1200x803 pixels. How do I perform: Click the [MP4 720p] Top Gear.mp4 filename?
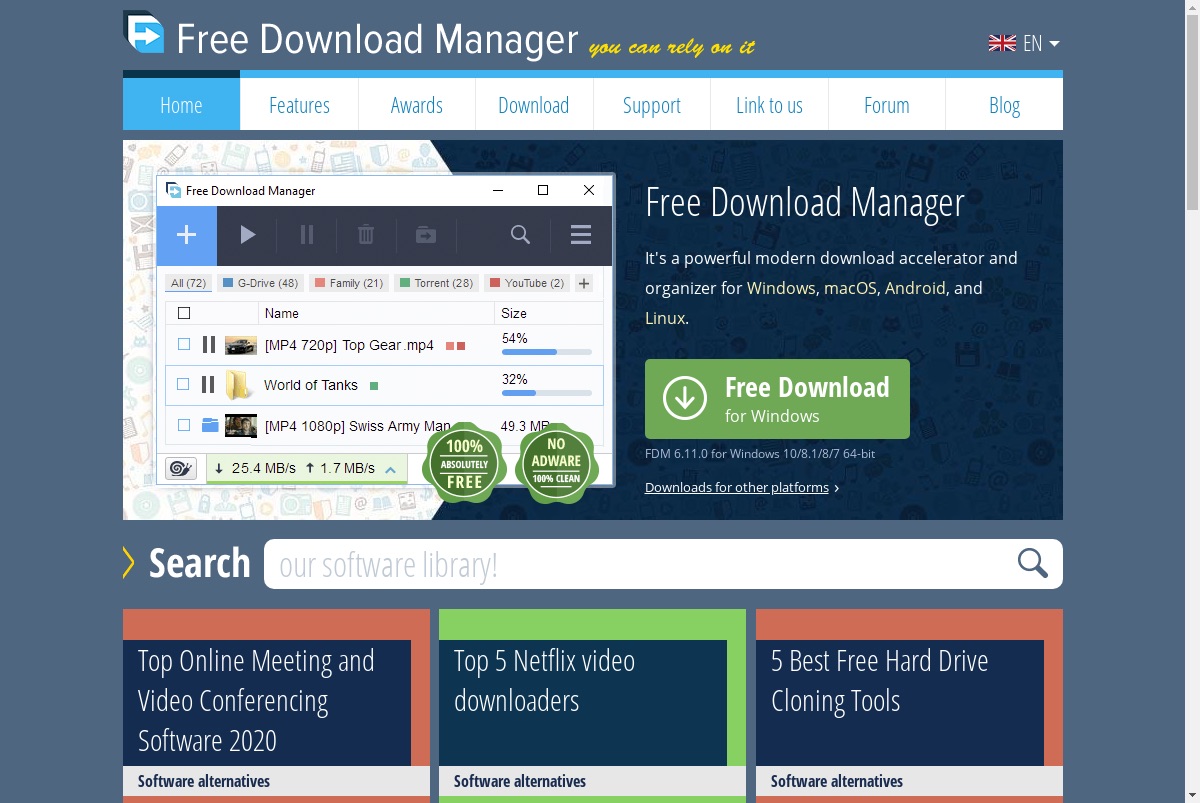349,345
